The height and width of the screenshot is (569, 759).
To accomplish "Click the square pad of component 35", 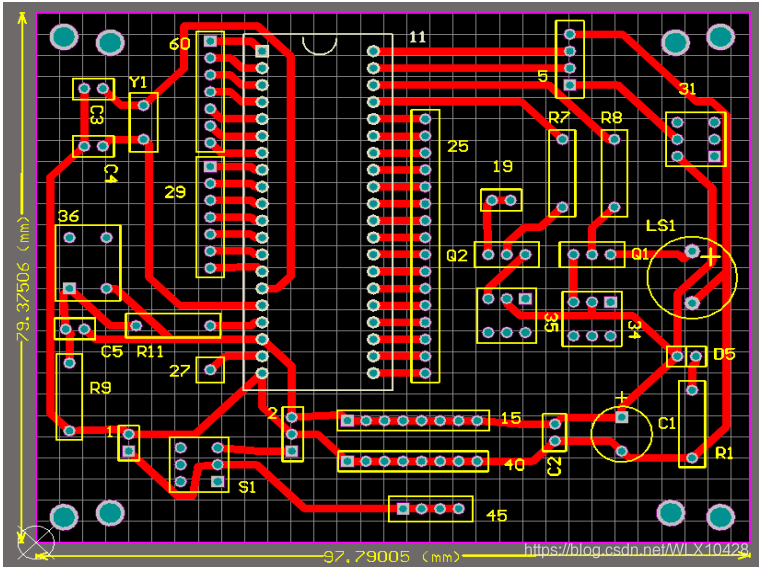I will [x=525, y=298].
